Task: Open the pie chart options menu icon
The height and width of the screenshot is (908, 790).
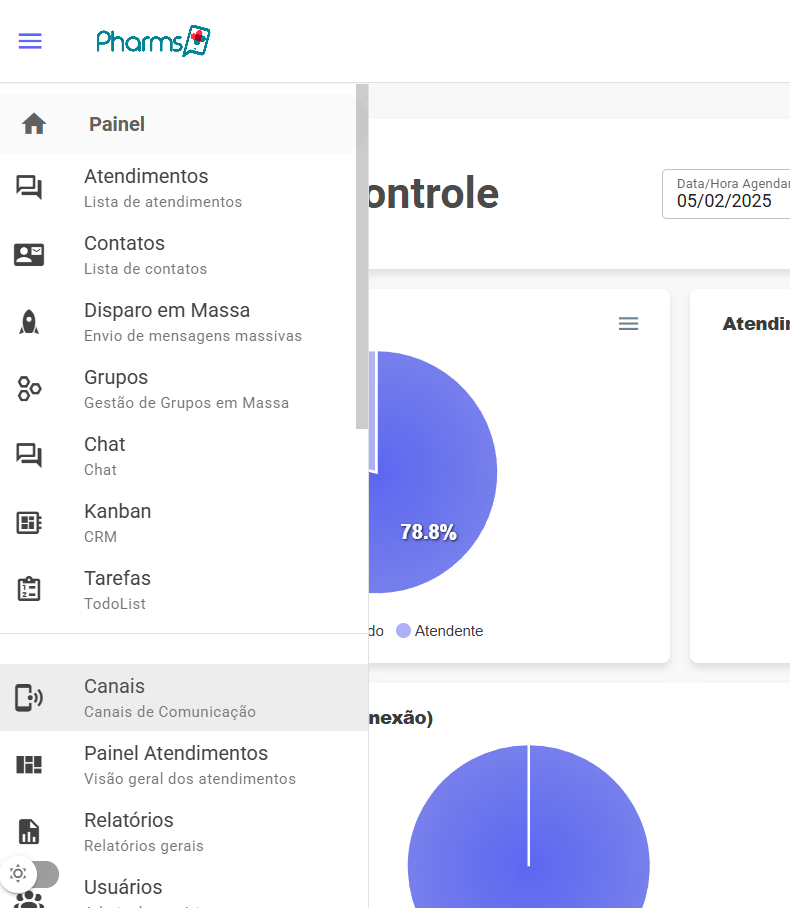Action: pos(628,324)
